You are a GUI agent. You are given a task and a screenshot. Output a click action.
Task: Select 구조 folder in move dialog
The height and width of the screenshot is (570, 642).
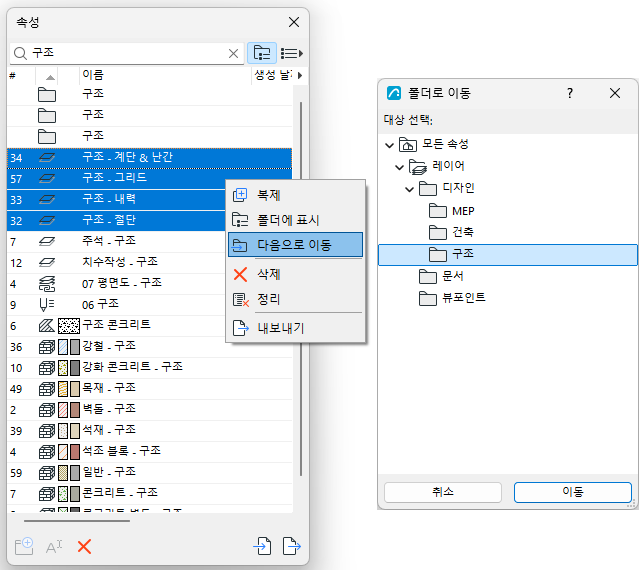[508, 255]
